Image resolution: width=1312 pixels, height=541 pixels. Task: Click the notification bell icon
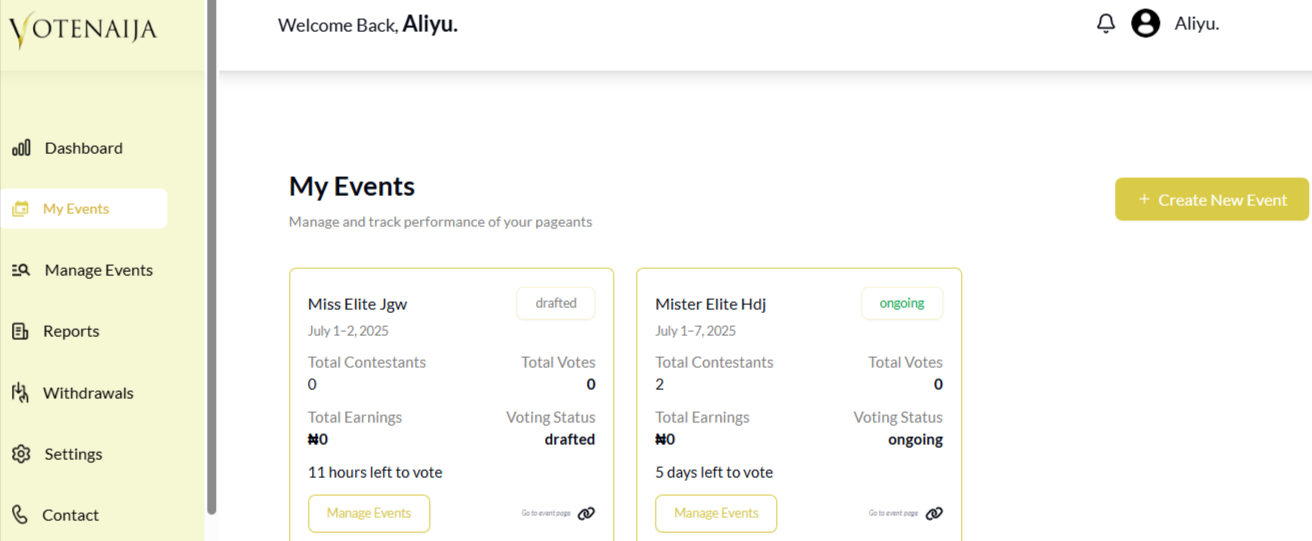coord(1105,23)
